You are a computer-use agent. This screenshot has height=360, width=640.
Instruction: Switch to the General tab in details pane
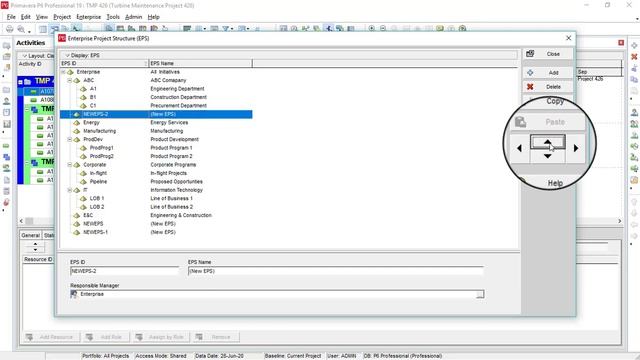(x=31, y=235)
